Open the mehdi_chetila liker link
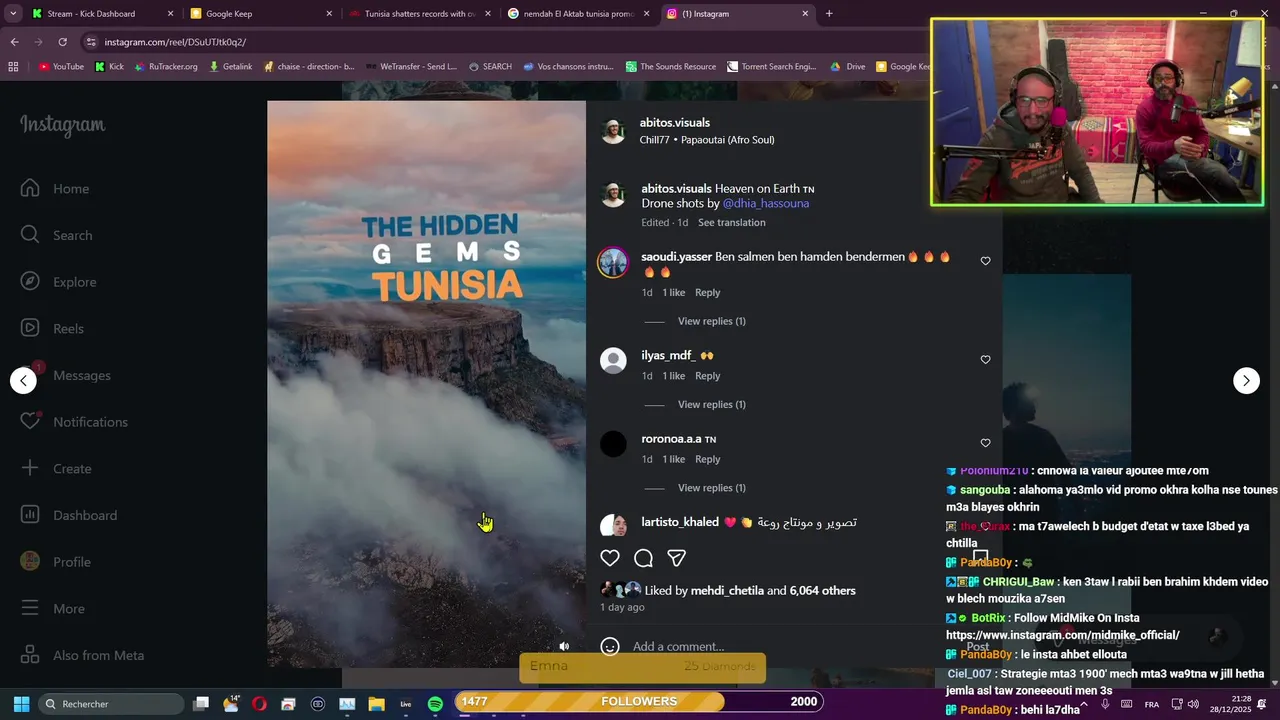 click(x=727, y=591)
